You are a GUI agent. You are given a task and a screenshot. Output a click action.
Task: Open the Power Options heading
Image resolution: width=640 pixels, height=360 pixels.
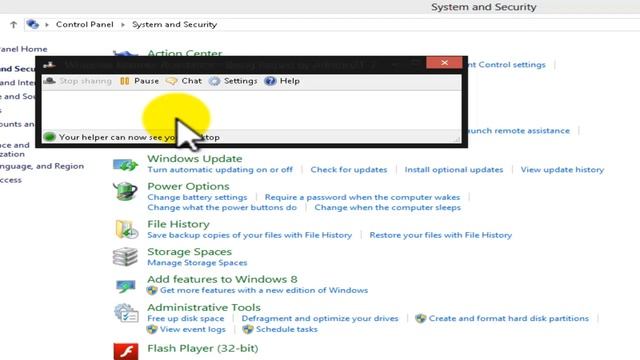188,186
